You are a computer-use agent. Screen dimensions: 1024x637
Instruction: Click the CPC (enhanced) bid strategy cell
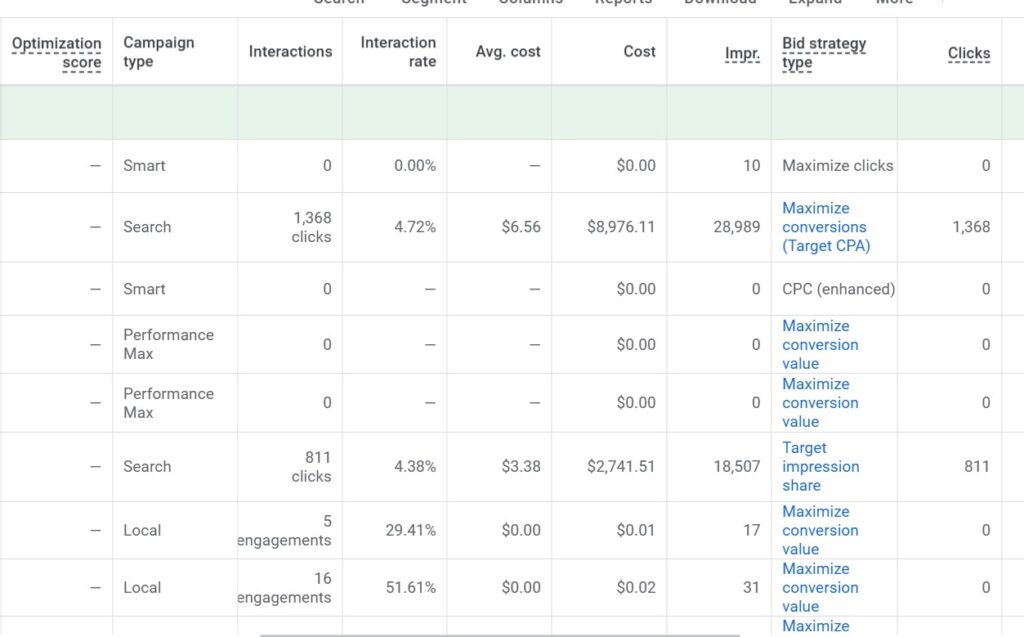tap(838, 289)
